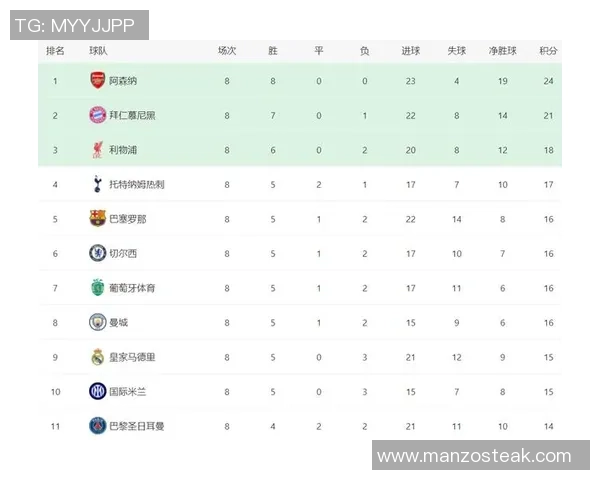
Task: Click the Paris Saint-Germain crest icon
Action: [x=97, y=426]
